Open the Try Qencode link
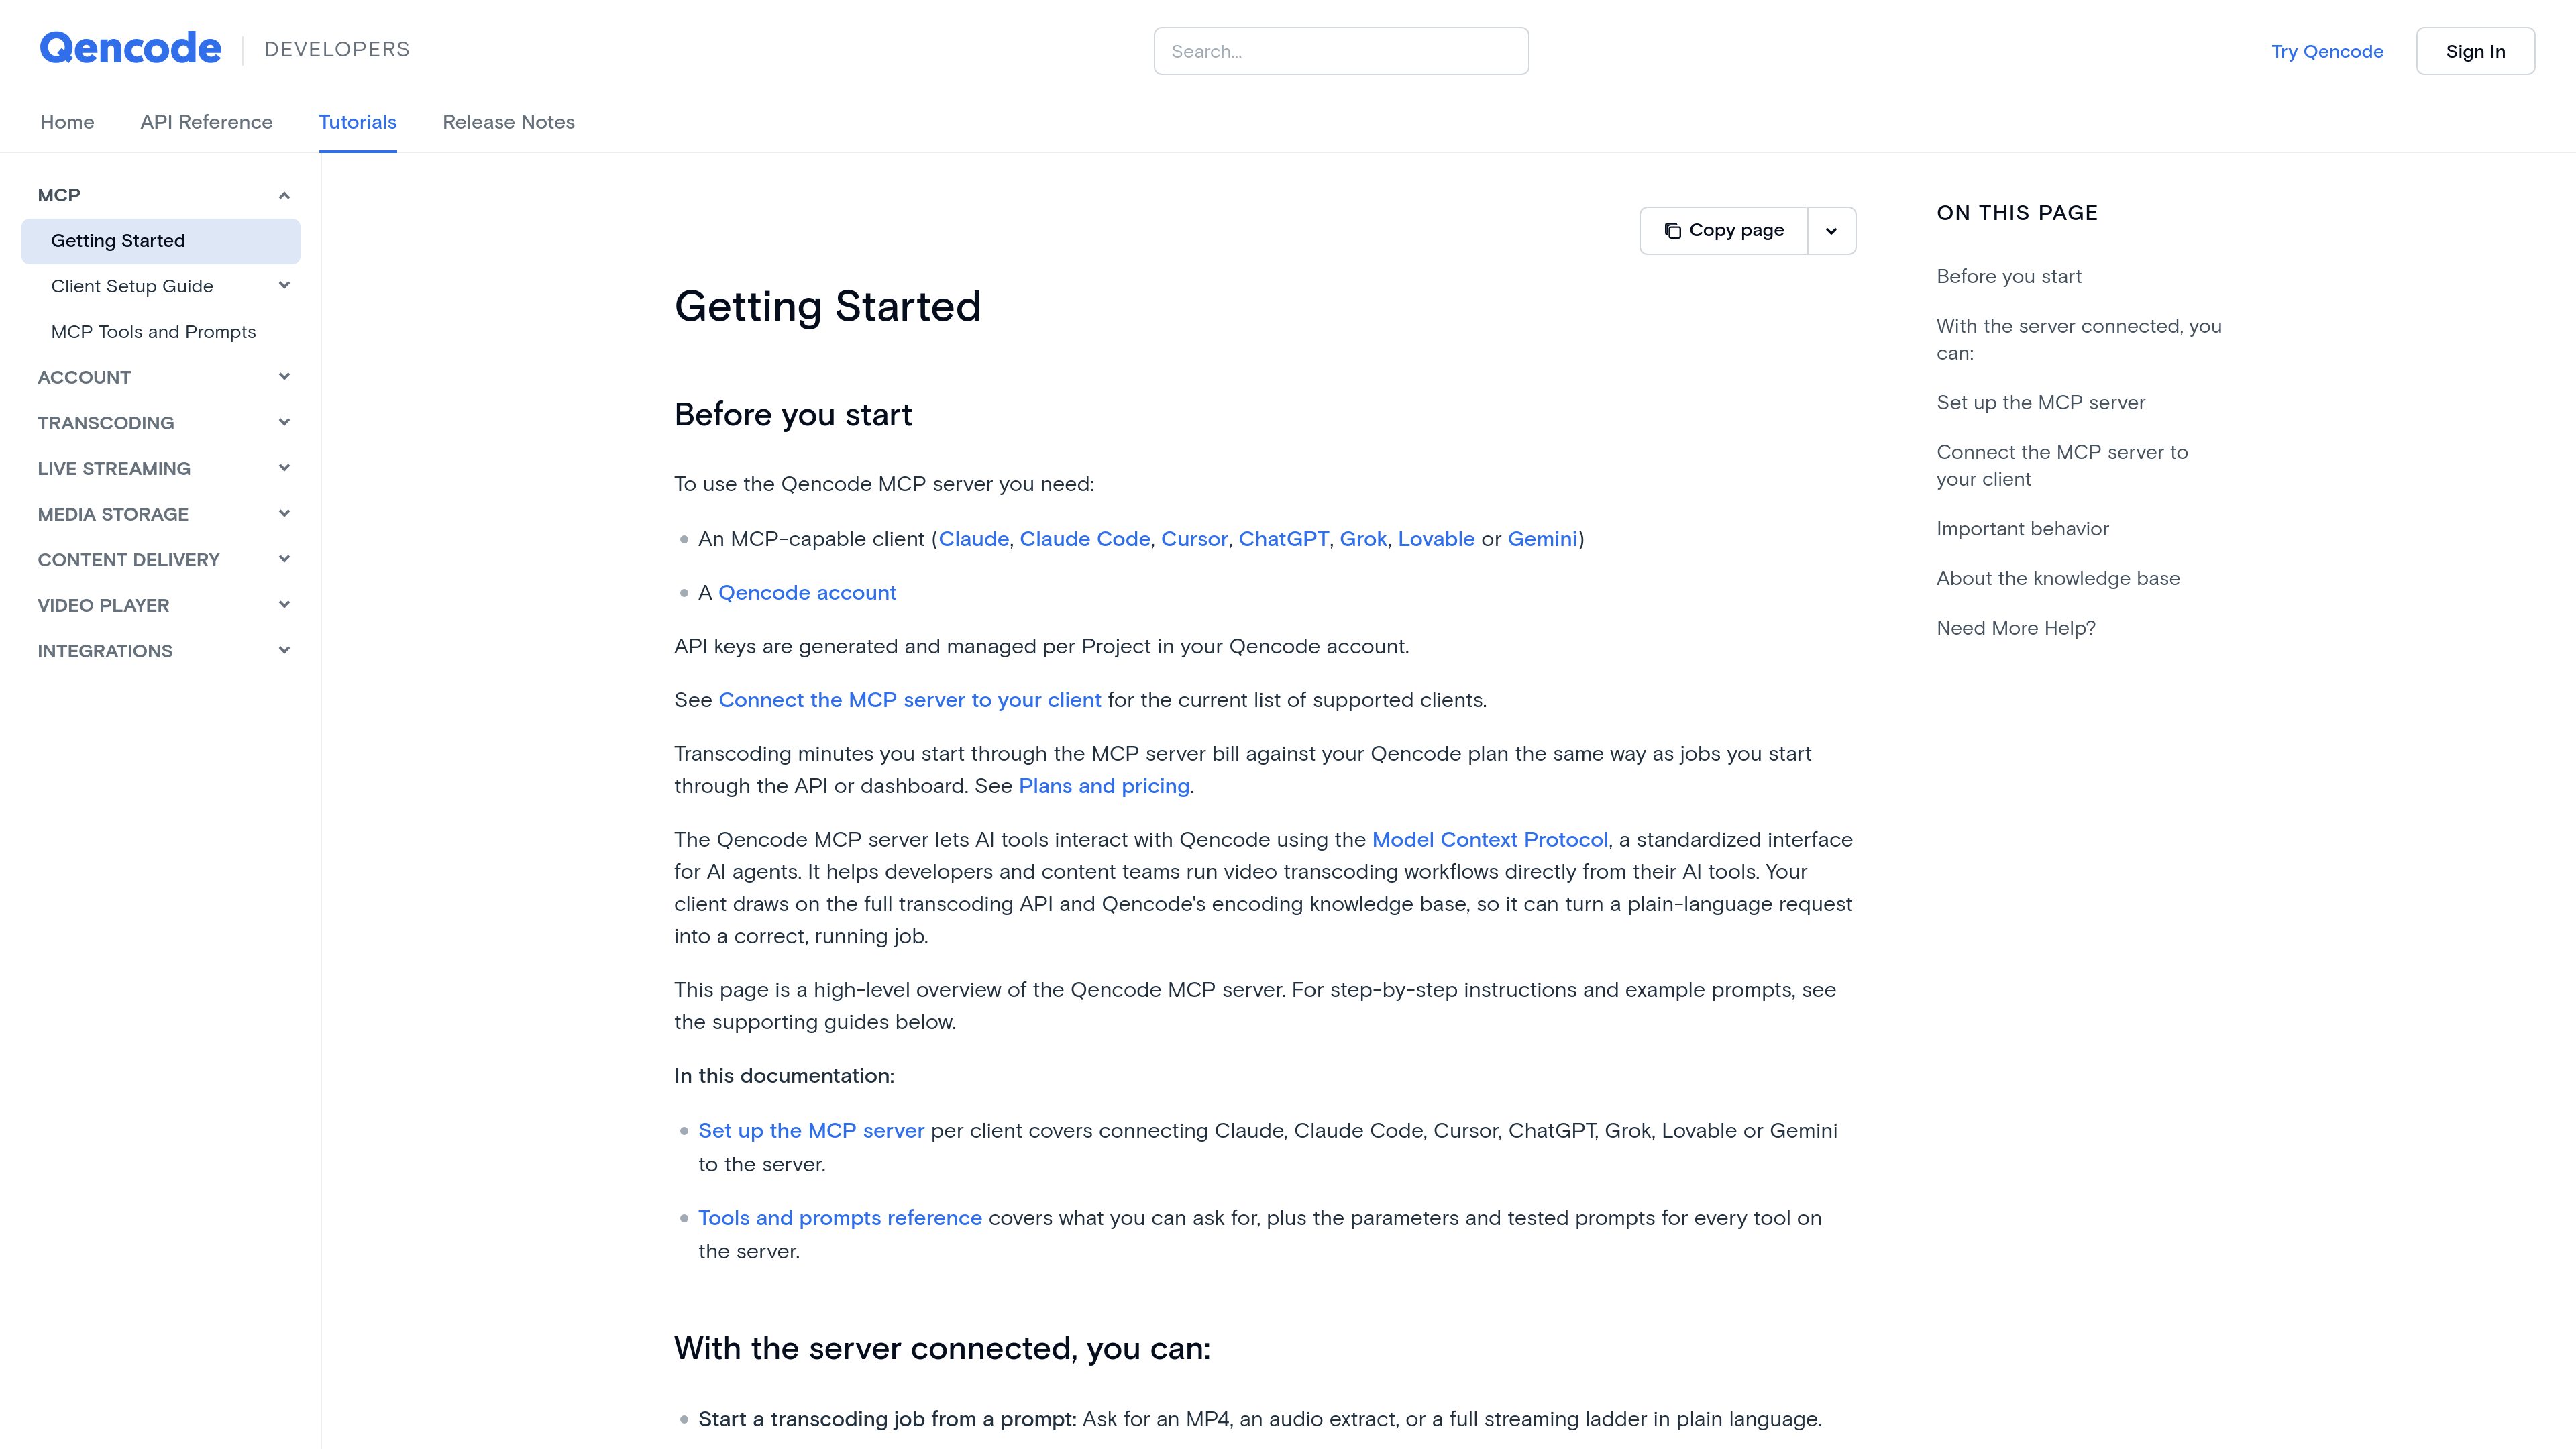Image resolution: width=2576 pixels, height=1449 pixels. pos(2327,51)
